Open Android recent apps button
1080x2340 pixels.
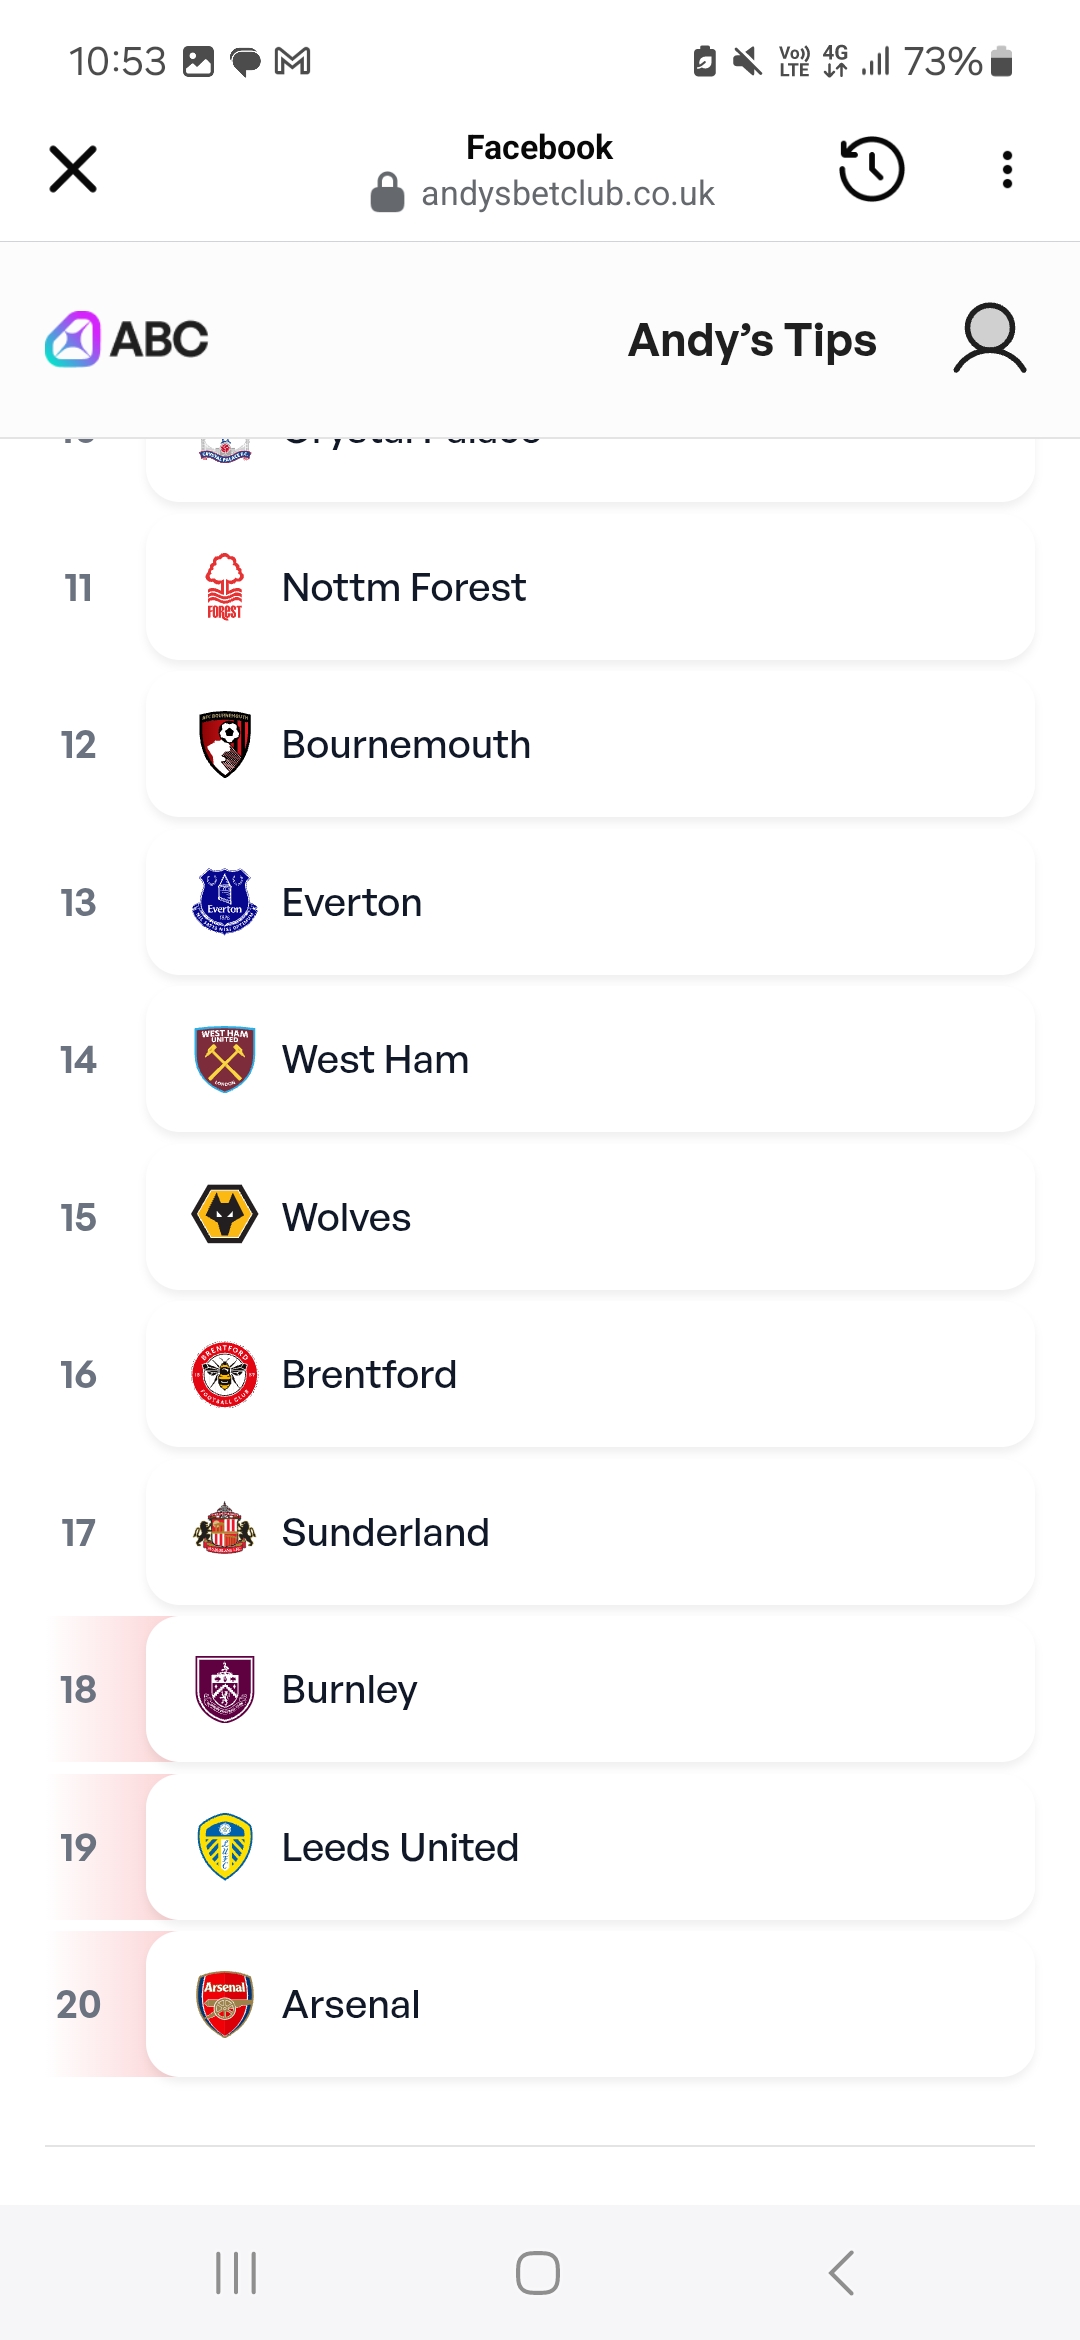click(x=236, y=2273)
